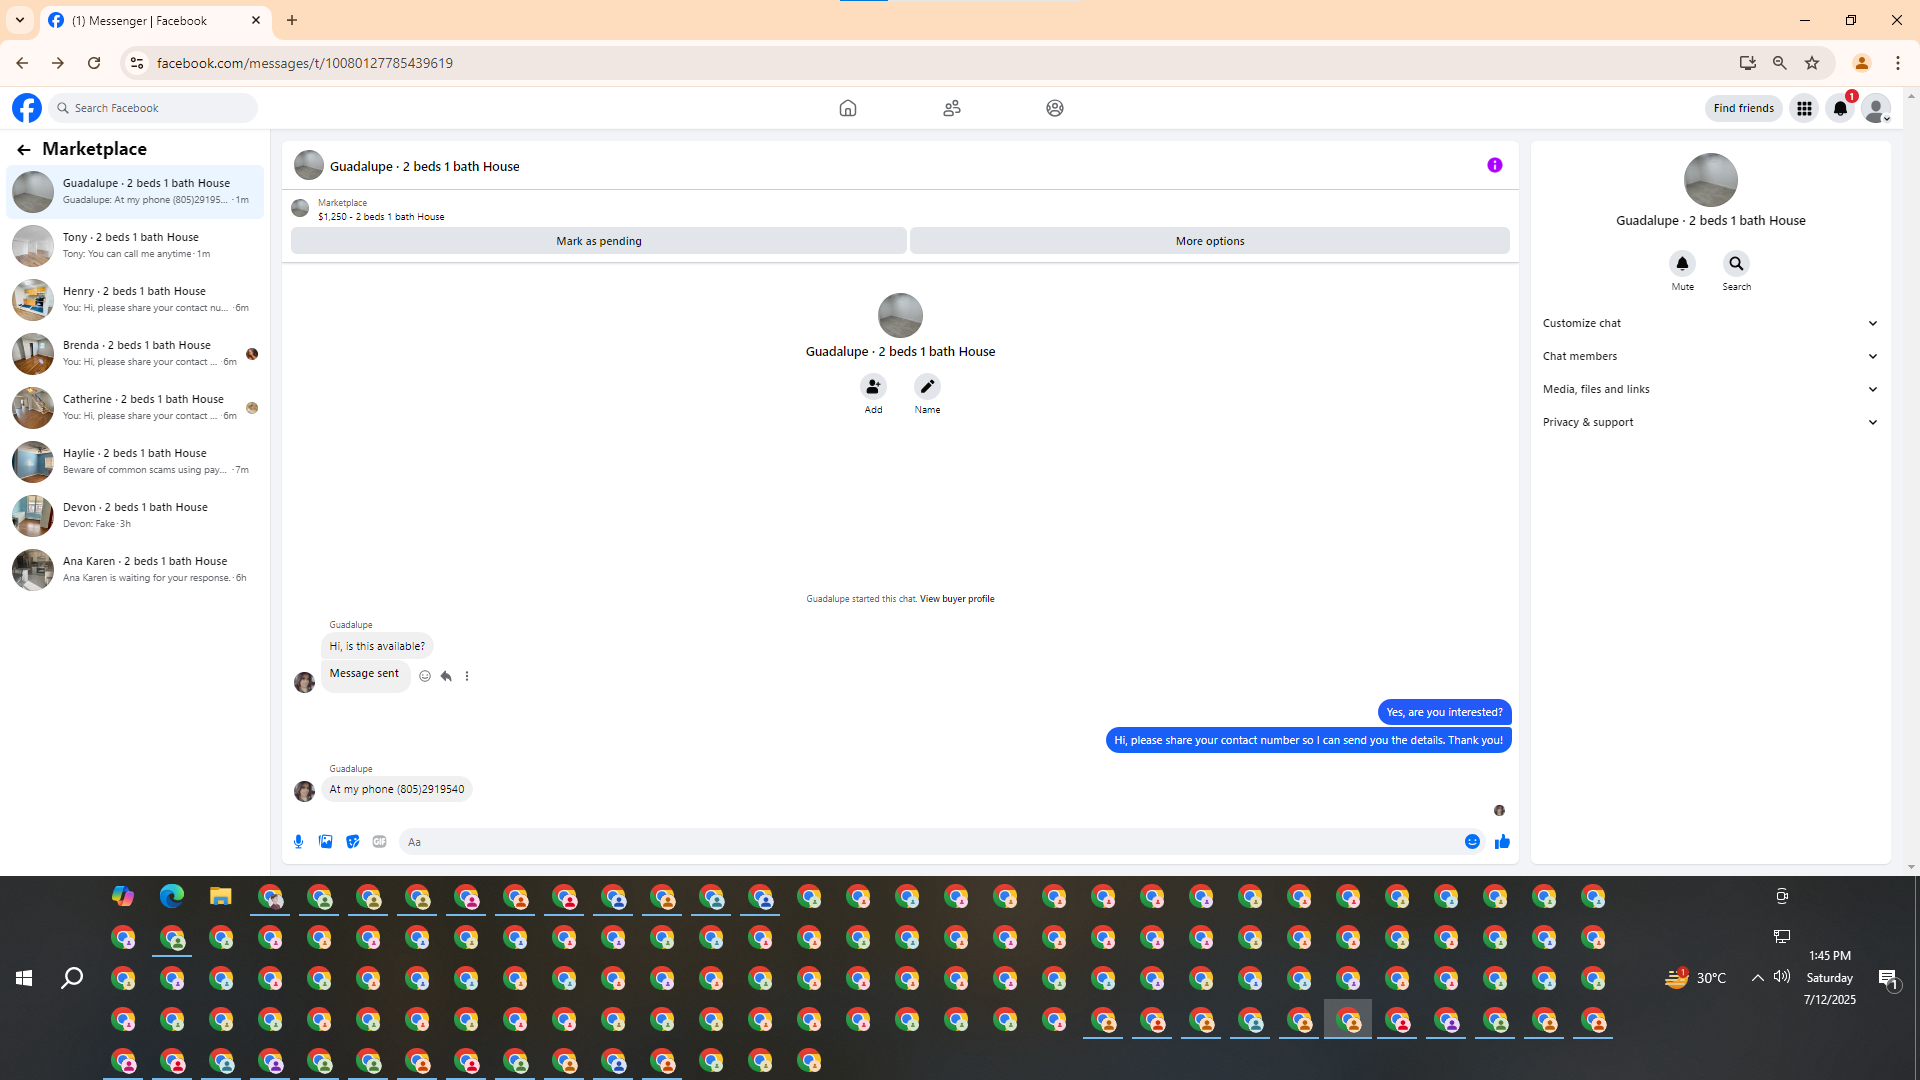The height and width of the screenshot is (1080, 1920).
Task: Open the emoji picker in the message box
Action: point(1472,842)
